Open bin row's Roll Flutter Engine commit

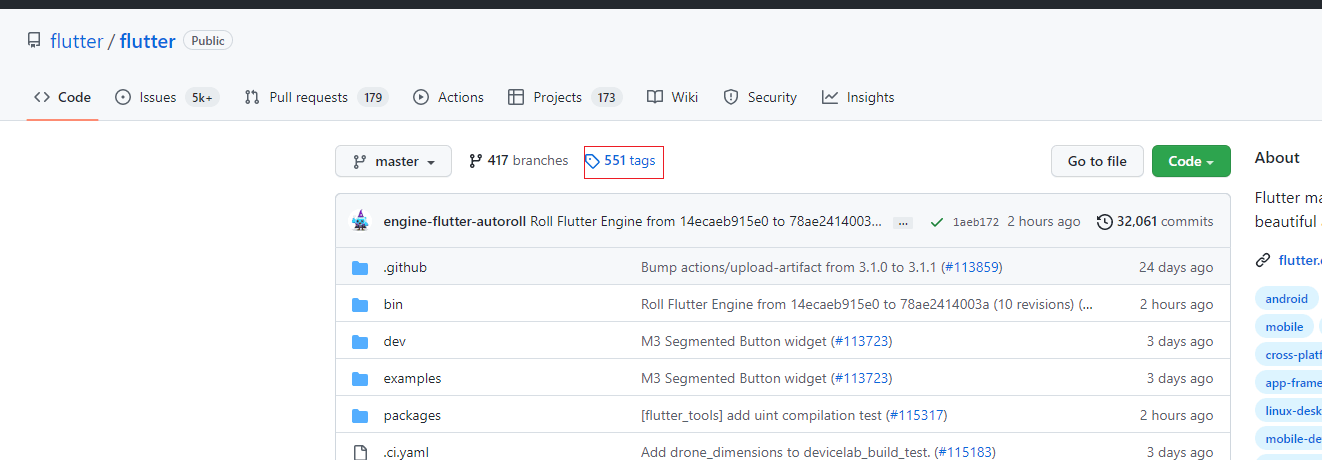coord(858,304)
